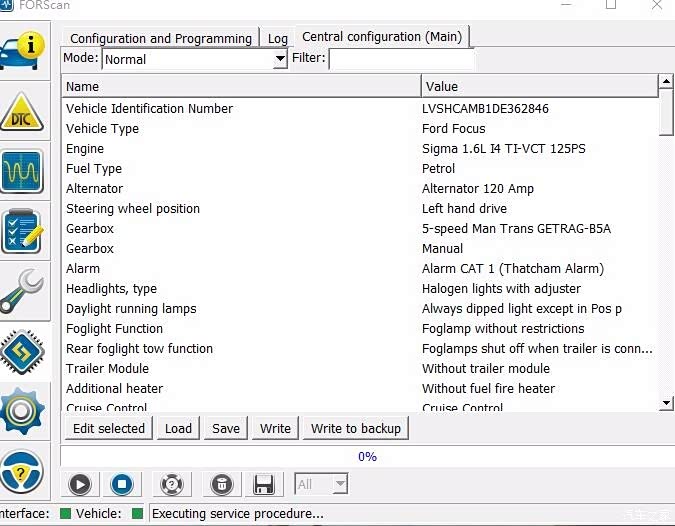Expand the Mode dropdown set to Normal
Screen dimensions: 675x526
click(280, 60)
